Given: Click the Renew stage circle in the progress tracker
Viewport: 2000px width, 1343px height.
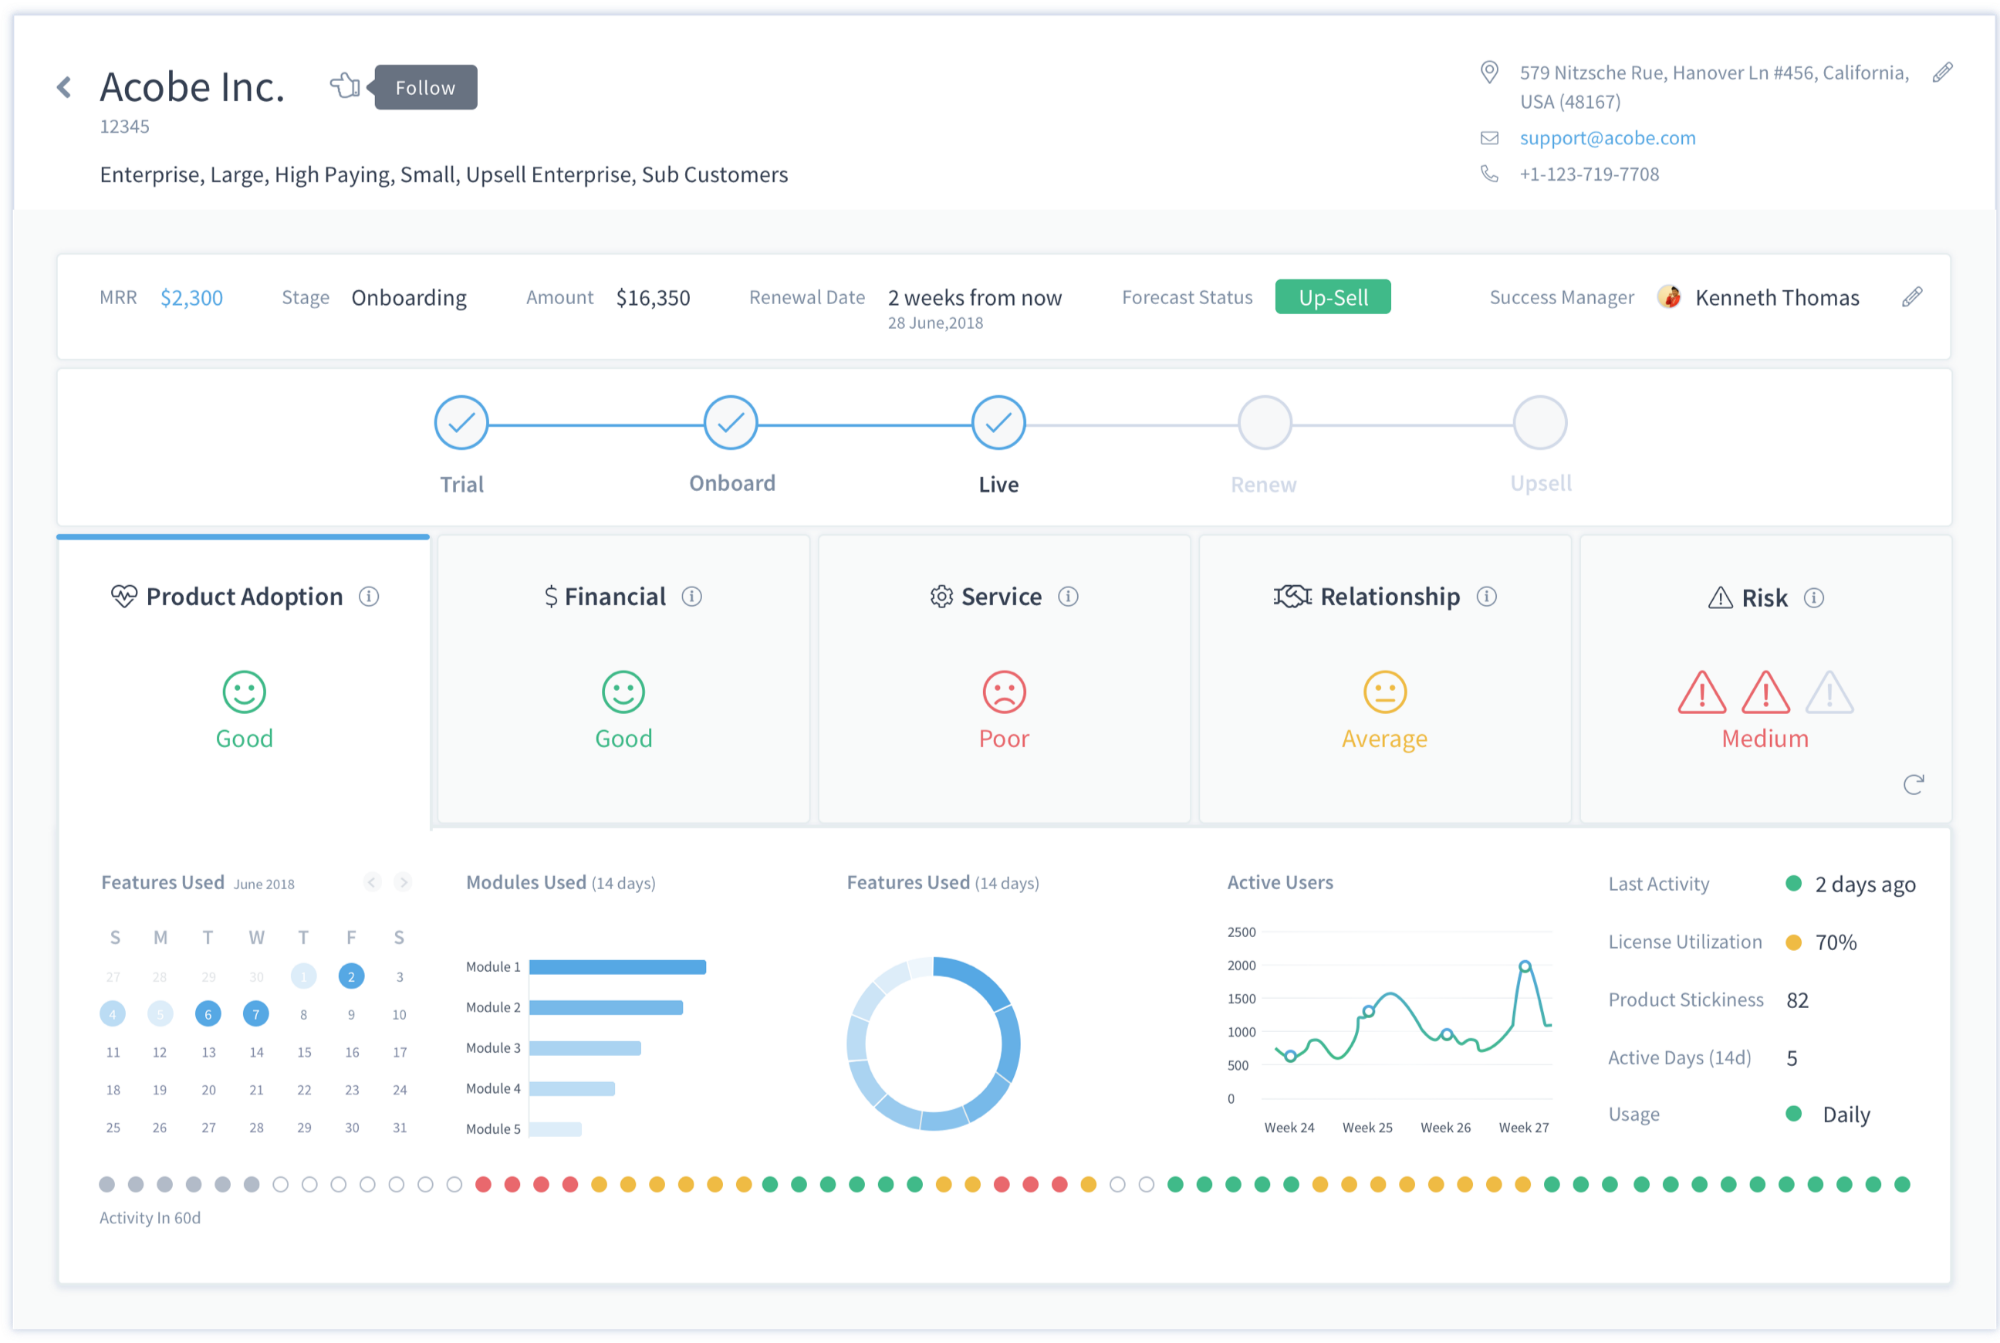Looking at the screenshot, I should [1264, 422].
